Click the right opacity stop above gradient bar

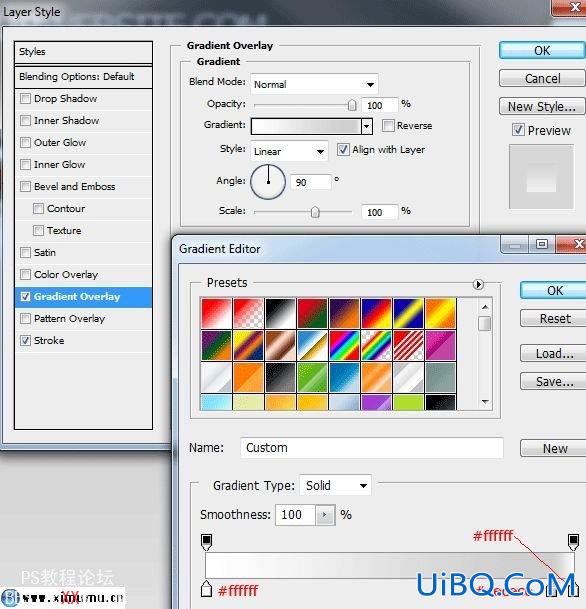(573, 542)
